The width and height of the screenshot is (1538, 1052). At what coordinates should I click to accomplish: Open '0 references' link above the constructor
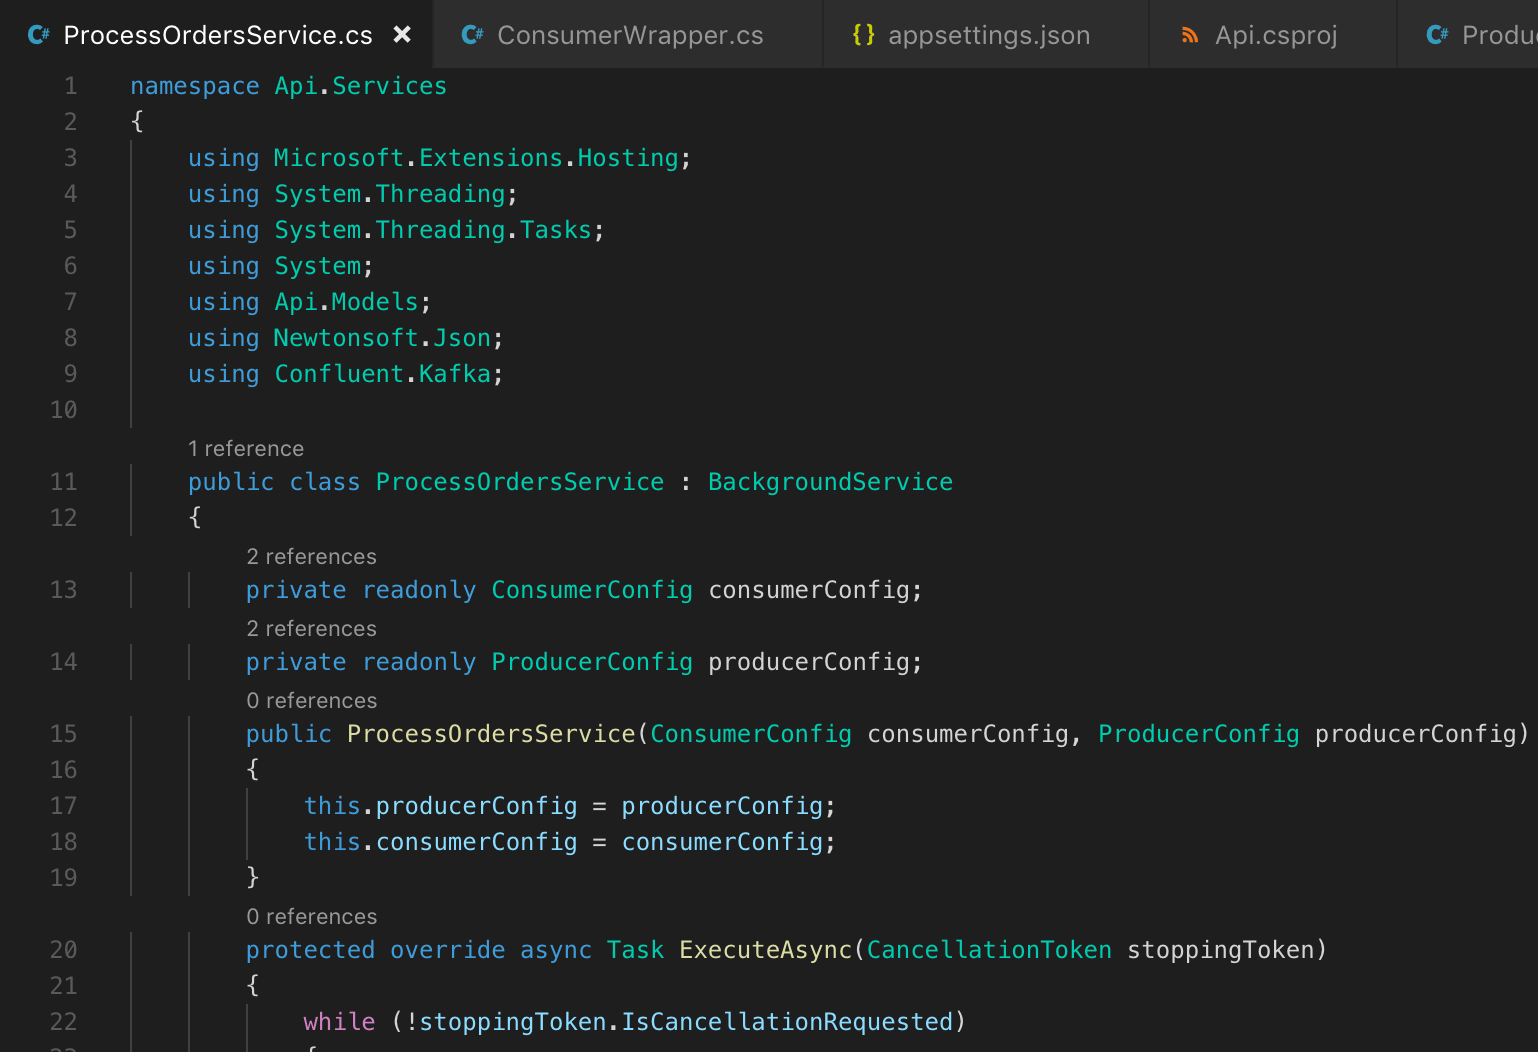[312, 701]
